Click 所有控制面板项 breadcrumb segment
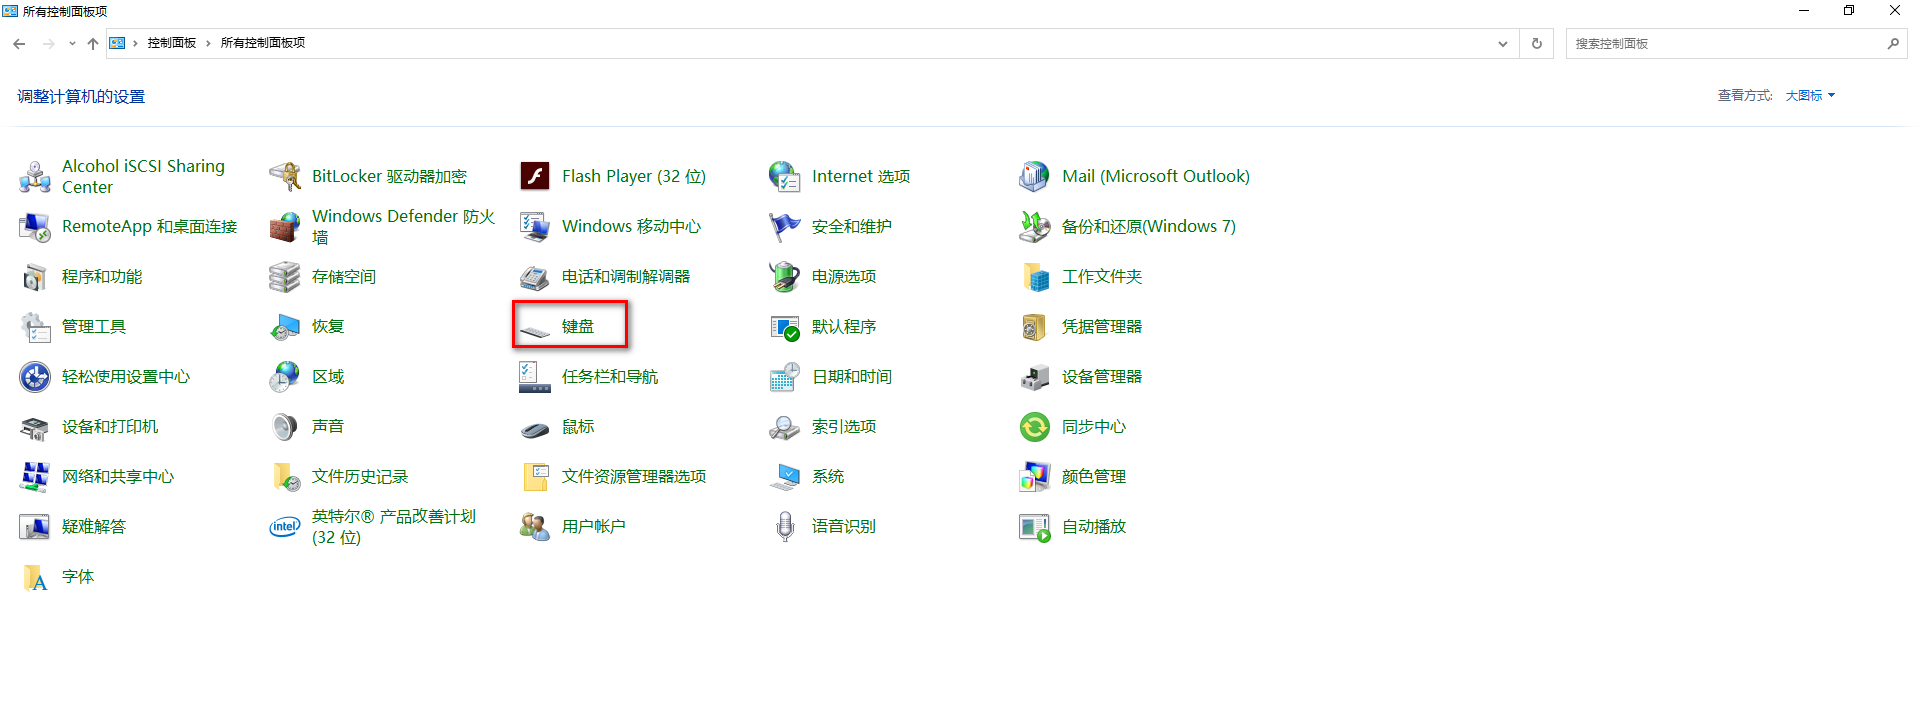1920x720 pixels. pyautogui.click(x=262, y=43)
